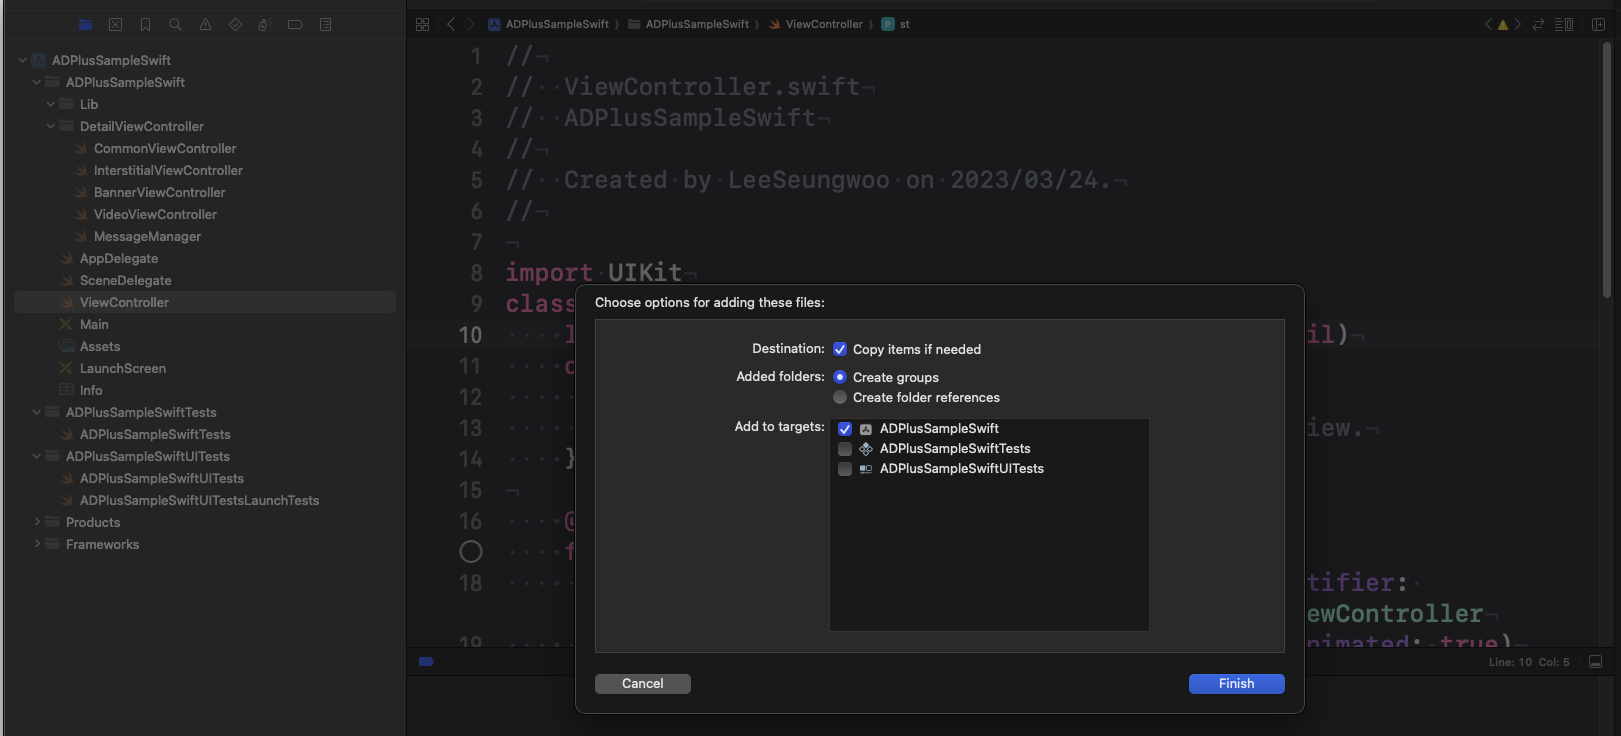This screenshot has height=736, width=1621.
Task: Check the ADPlusSampleSwiftTests target checkbox
Action: (x=845, y=449)
